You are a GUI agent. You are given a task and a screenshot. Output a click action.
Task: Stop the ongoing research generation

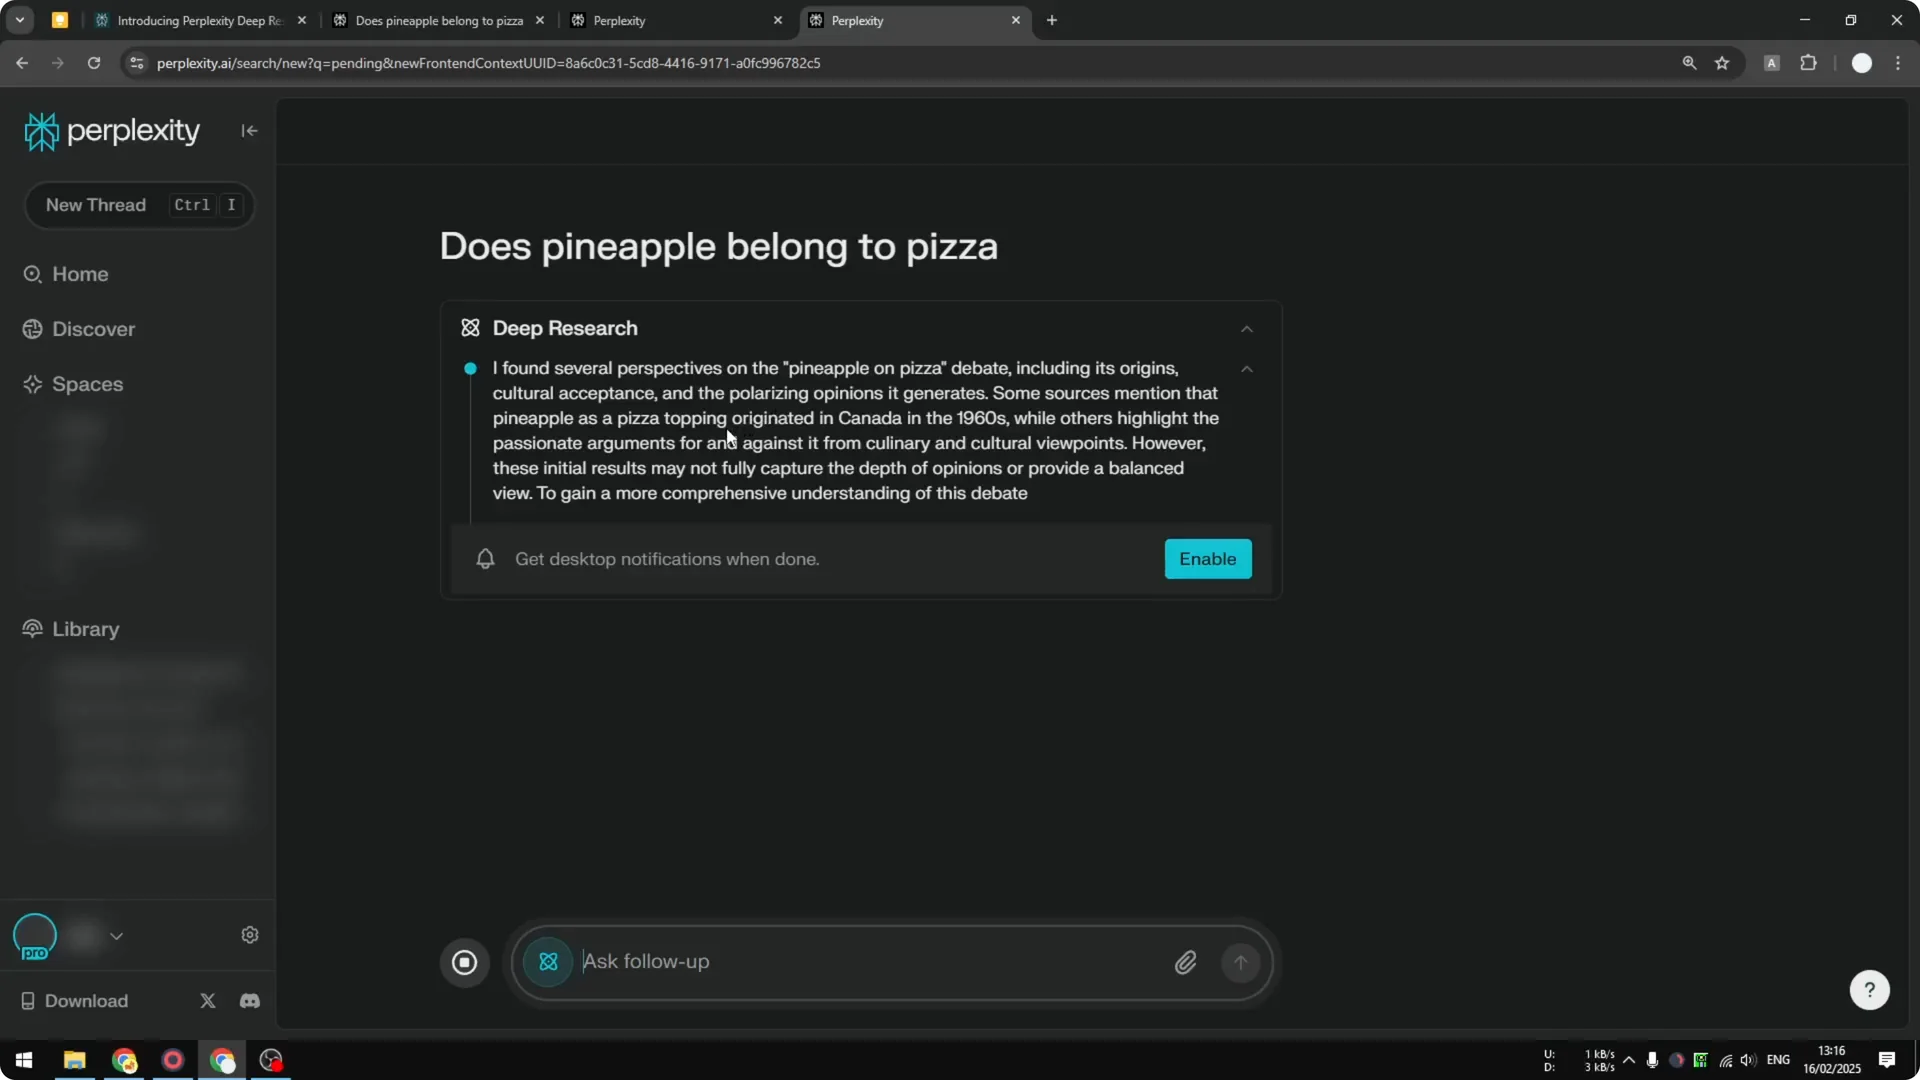(464, 962)
